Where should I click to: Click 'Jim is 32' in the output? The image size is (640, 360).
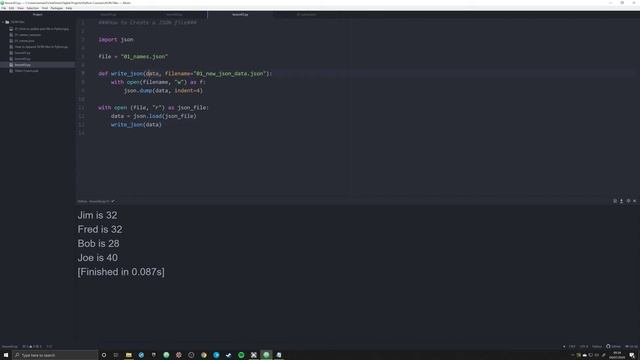pos(97,215)
